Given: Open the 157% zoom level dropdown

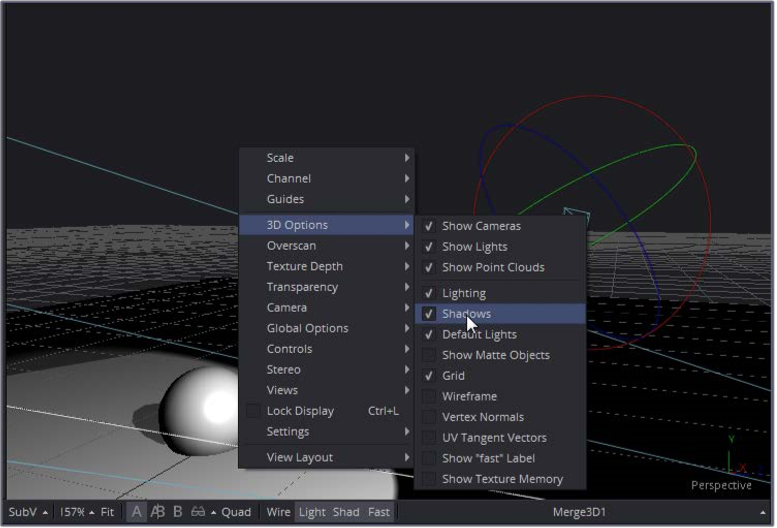Looking at the screenshot, I should pyautogui.click(x=75, y=512).
